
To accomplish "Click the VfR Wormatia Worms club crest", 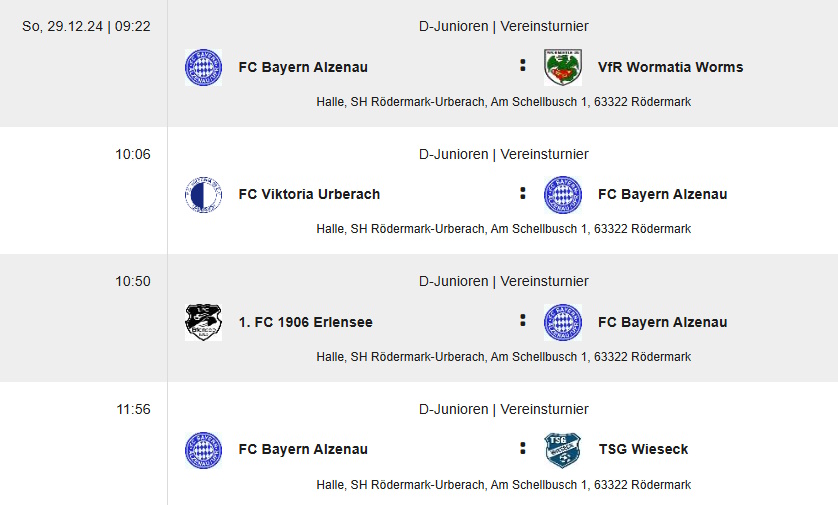I will 563,67.
